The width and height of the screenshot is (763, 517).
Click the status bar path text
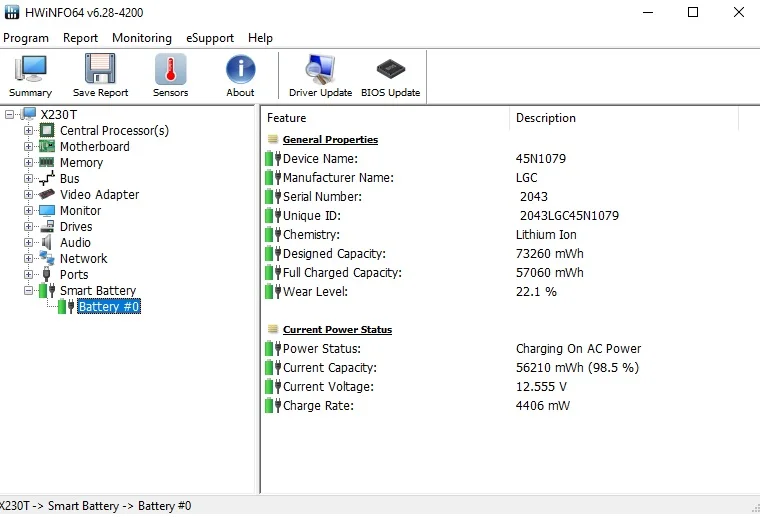[x=95, y=506]
